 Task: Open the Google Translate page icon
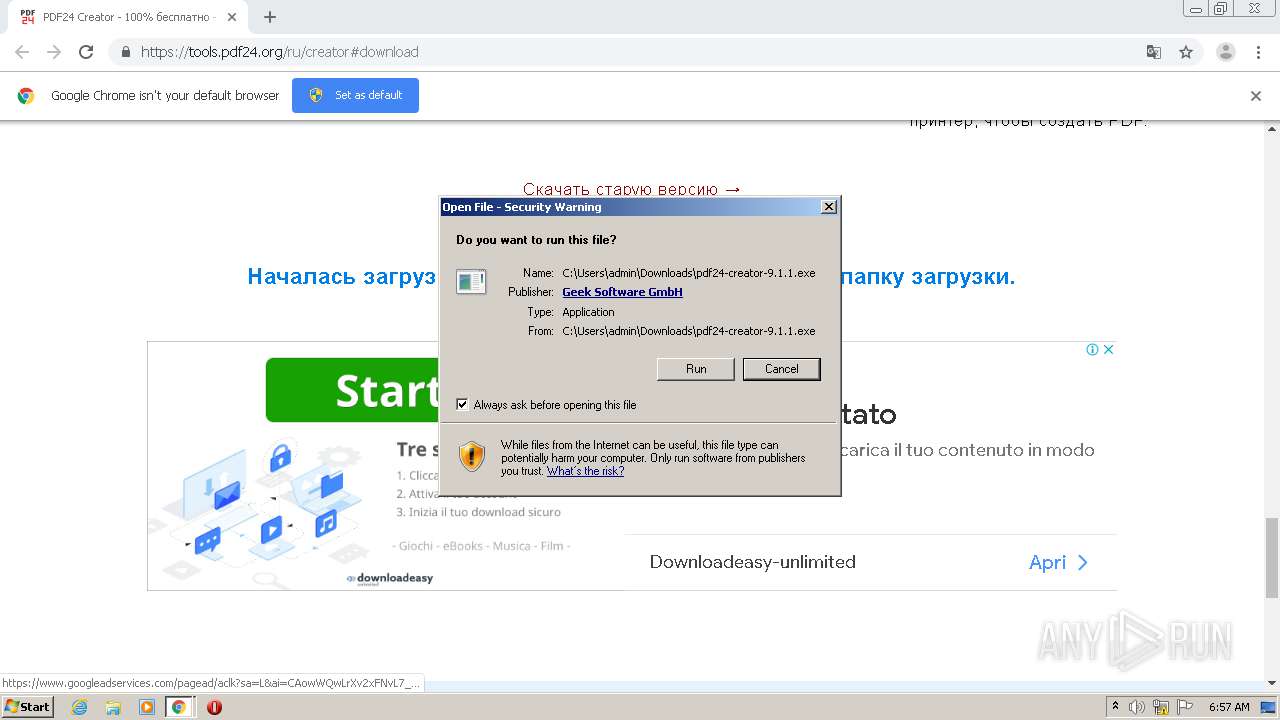point(1153,52)
